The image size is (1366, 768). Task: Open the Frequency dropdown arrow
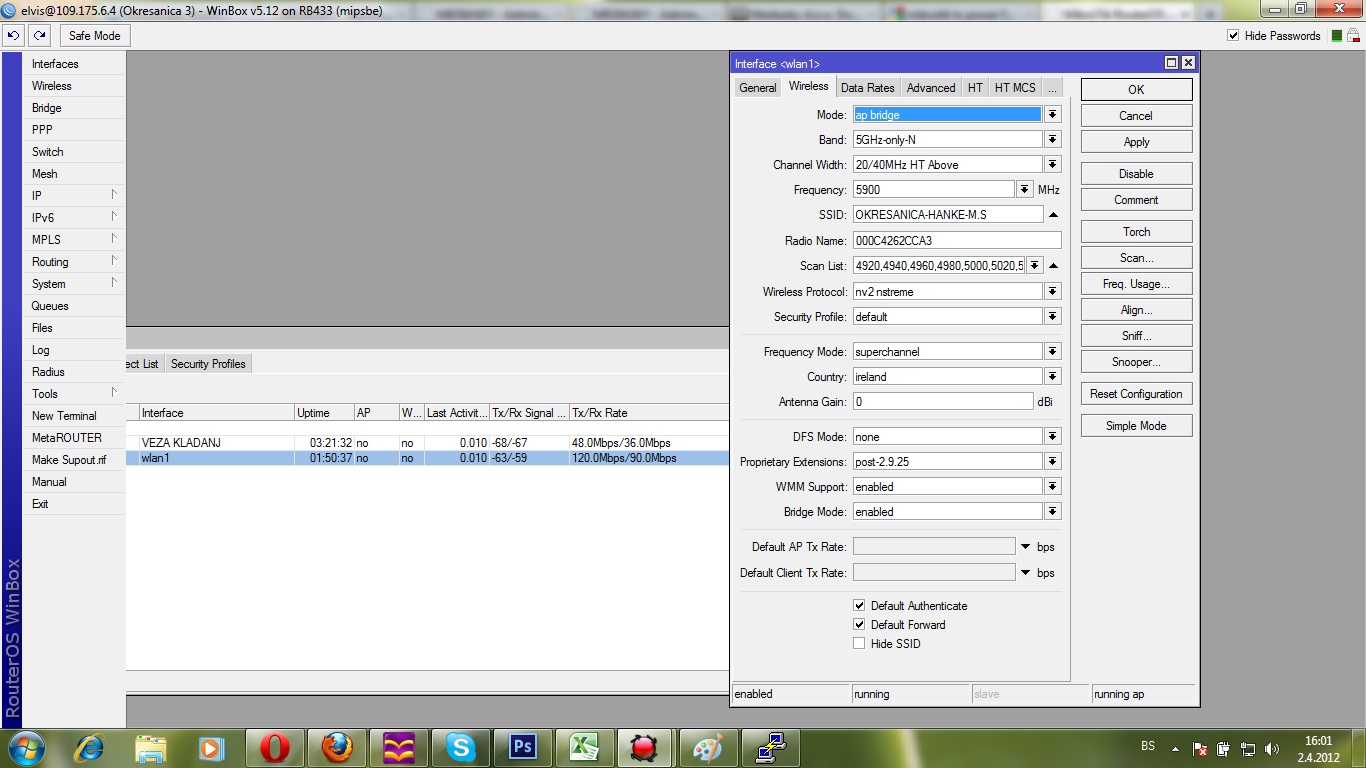point(1025,189)
